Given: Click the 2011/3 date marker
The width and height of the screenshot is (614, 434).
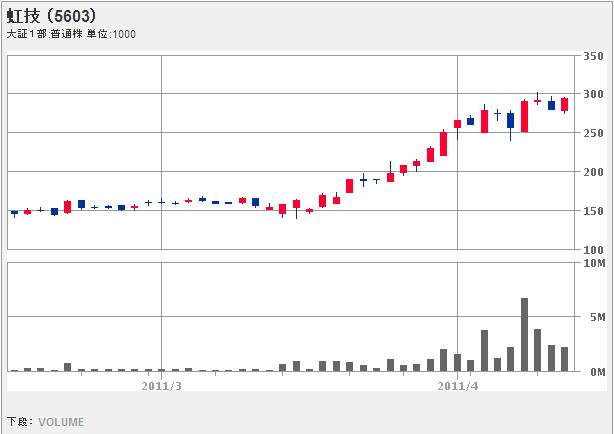Looking at the screenshot, I should point(161,384).
